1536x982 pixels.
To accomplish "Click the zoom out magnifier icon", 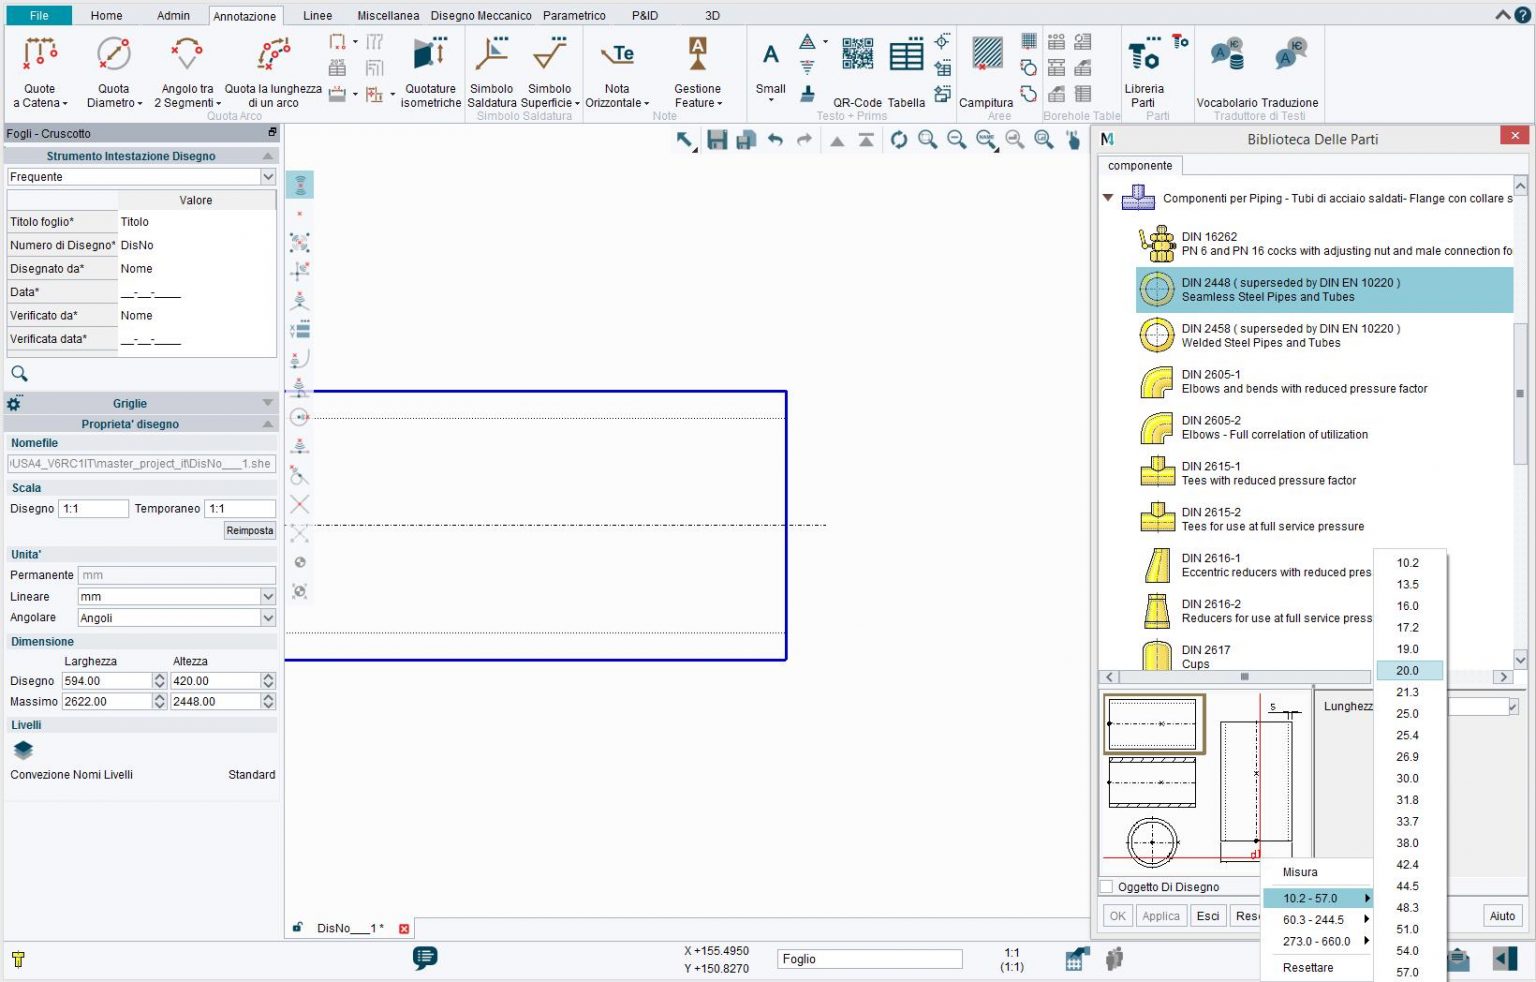I will pyautogui.click(x=956, y=140).
